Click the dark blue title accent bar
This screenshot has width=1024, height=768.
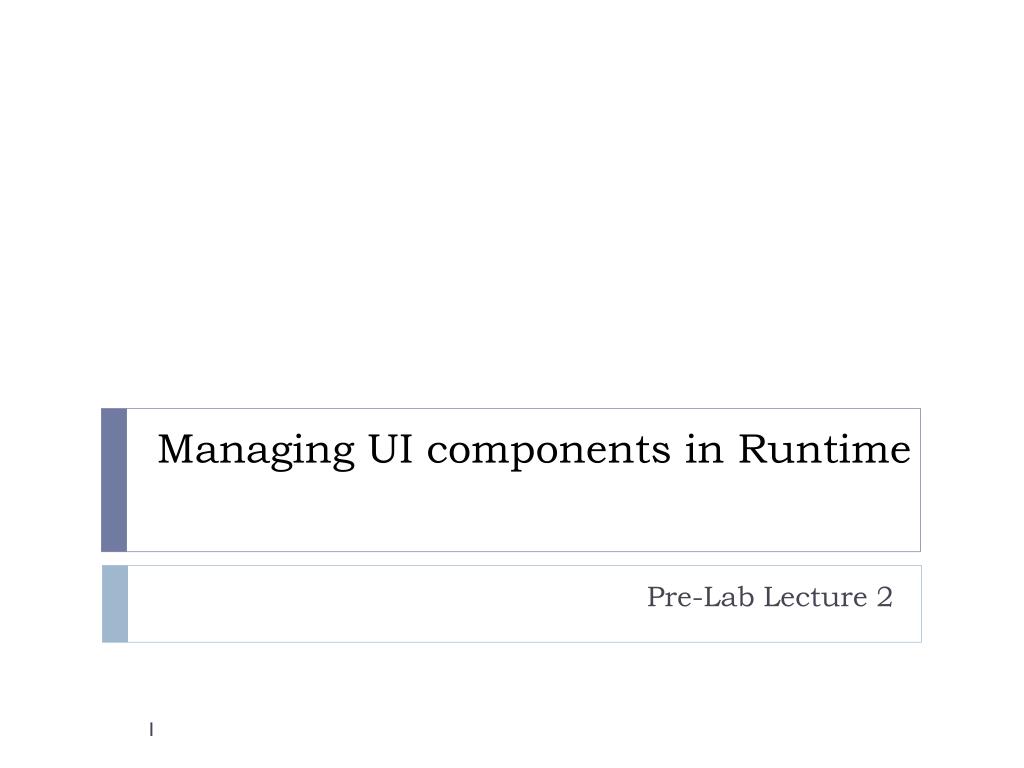[x=114, y=480]
